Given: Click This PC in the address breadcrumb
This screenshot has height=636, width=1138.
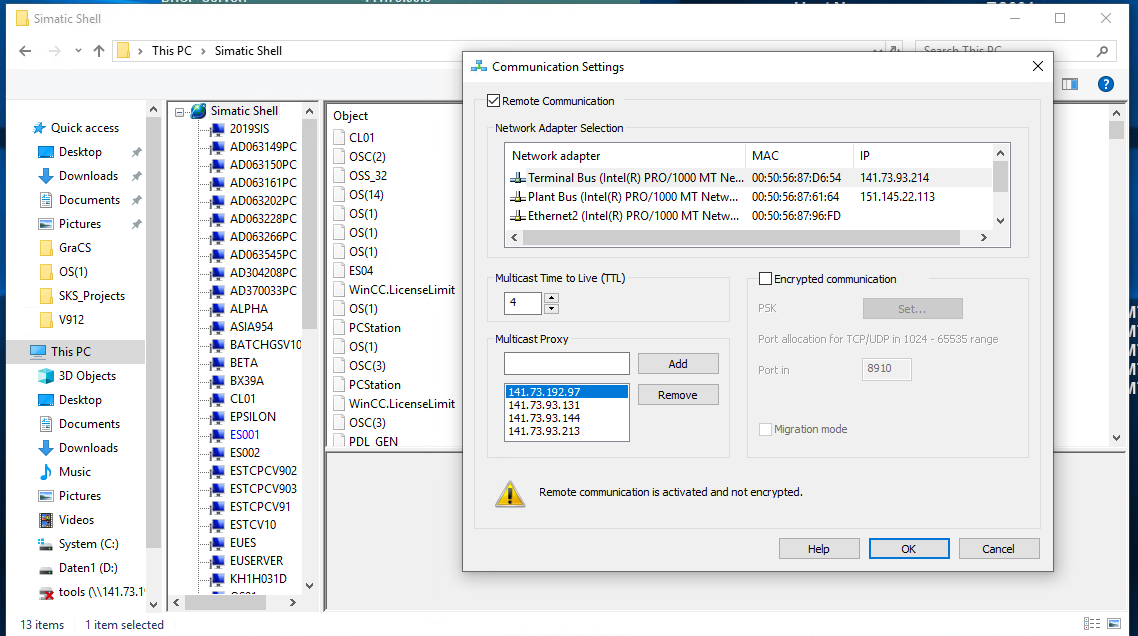Looking at the screenshot, I should pyautogui.click(x=172, y=51).
